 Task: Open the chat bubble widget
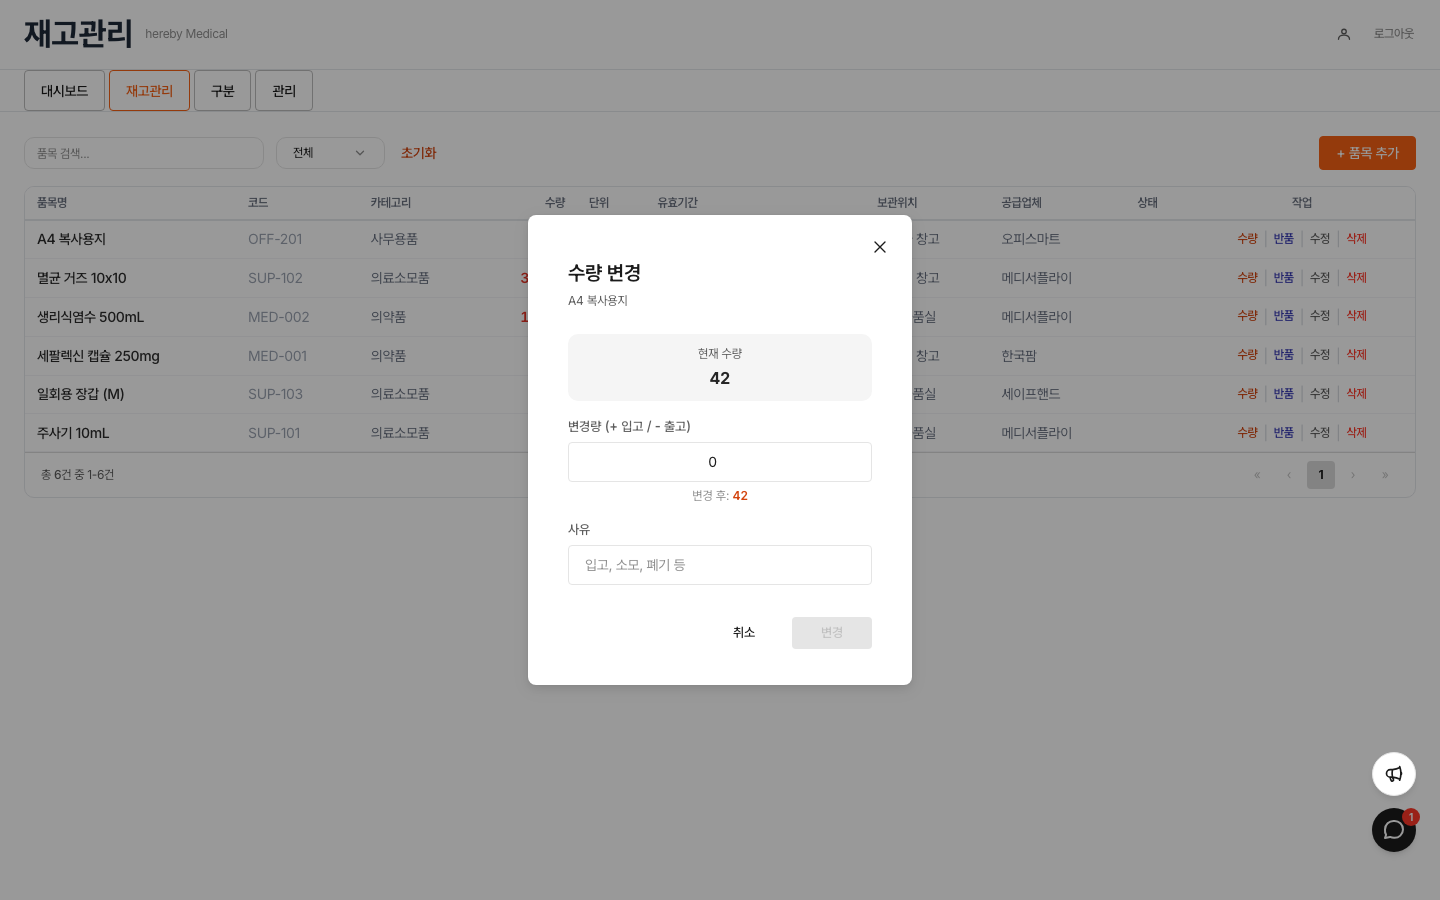(x=1394, y=830)
